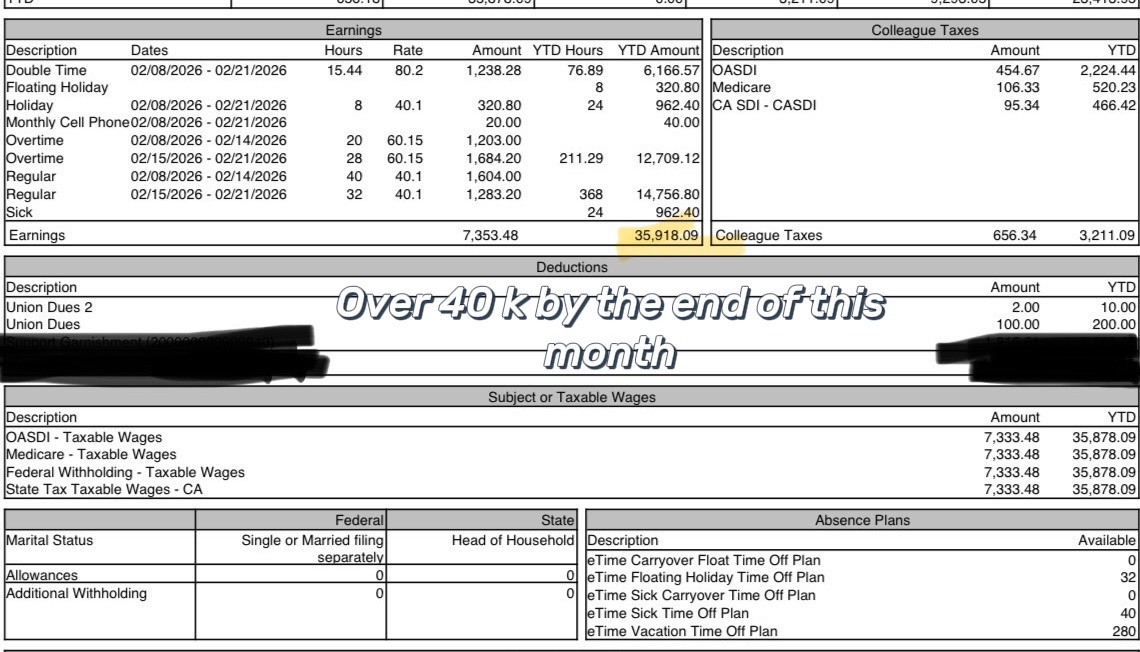Click the OASDI - Taxable Wages row
The image size is (1140, 652).
pyautogui.click(x=571, y=438)
